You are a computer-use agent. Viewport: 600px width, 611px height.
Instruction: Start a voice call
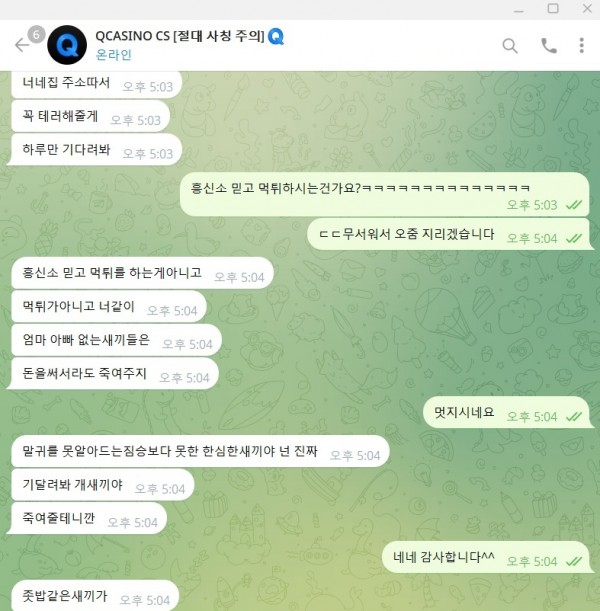[549, 46]
